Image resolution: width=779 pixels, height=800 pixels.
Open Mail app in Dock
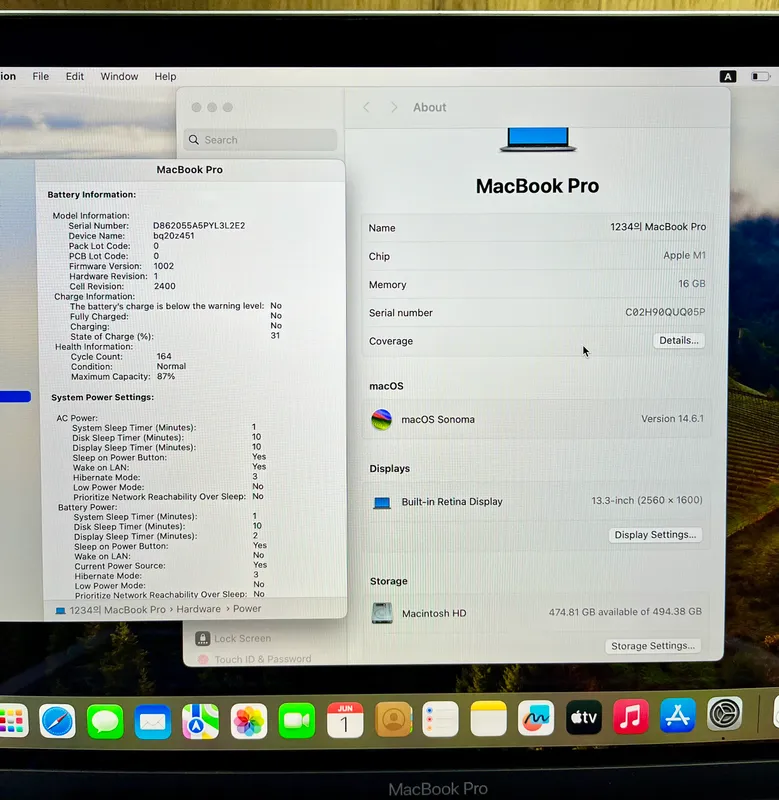pyautogui.click(x=153, y=721)
